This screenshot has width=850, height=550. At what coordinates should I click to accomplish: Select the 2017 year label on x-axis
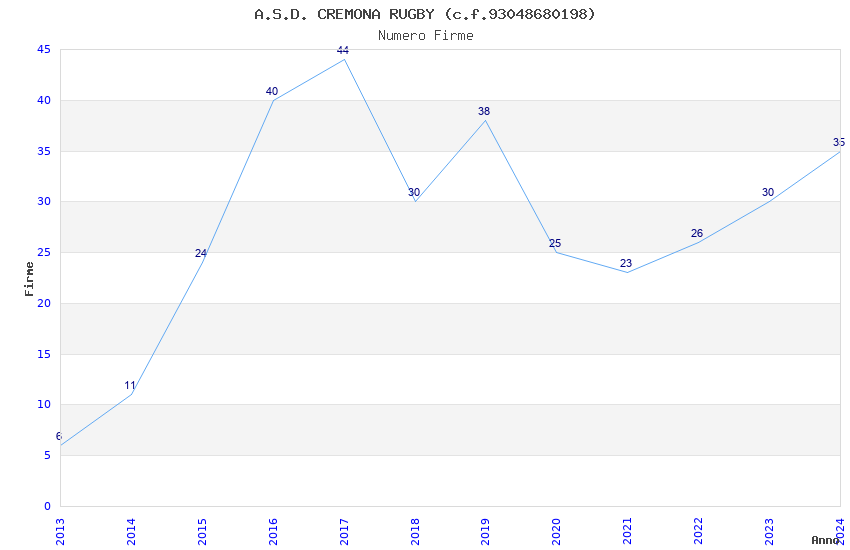coord(344,532)
